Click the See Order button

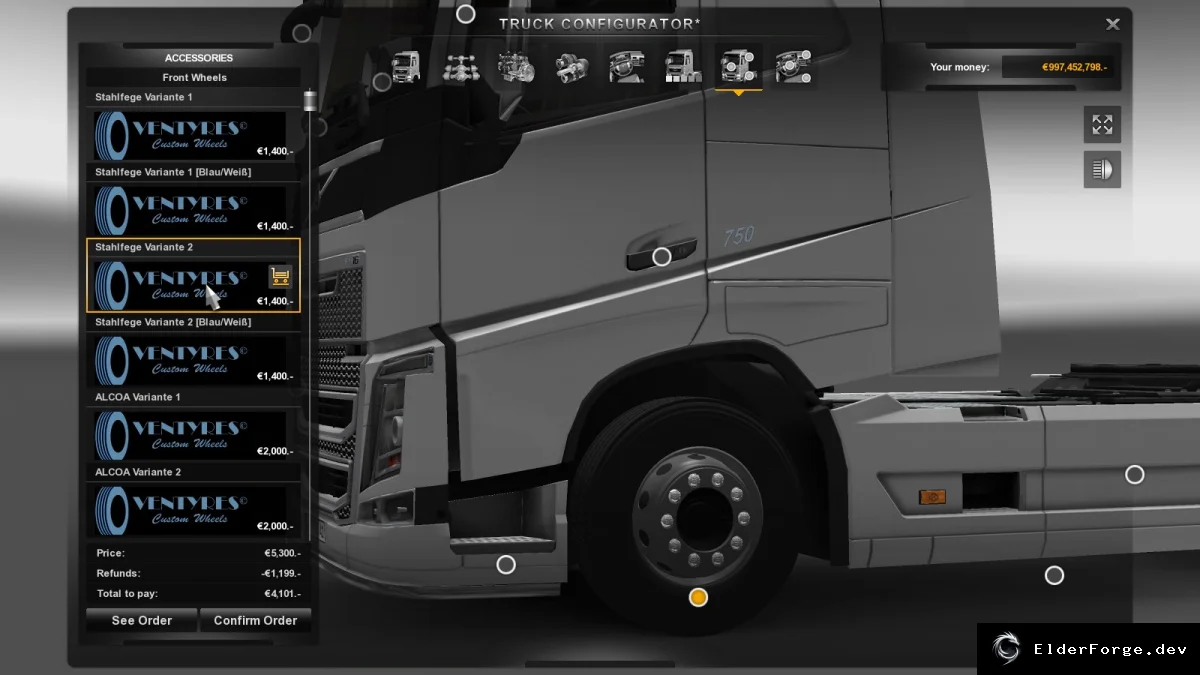(x=141, y=621)
